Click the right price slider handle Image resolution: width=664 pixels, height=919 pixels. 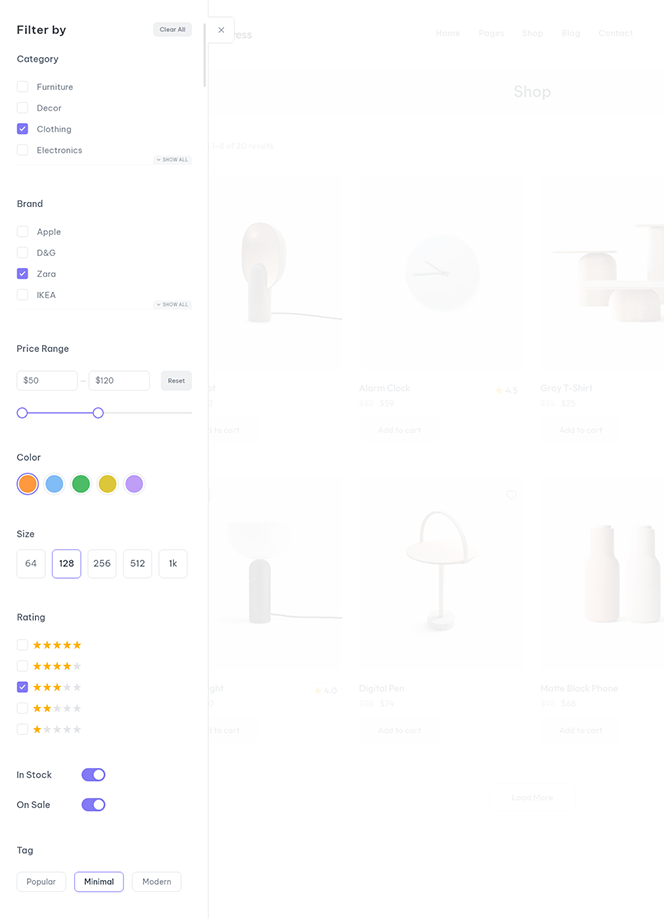(x=98, y=413)
